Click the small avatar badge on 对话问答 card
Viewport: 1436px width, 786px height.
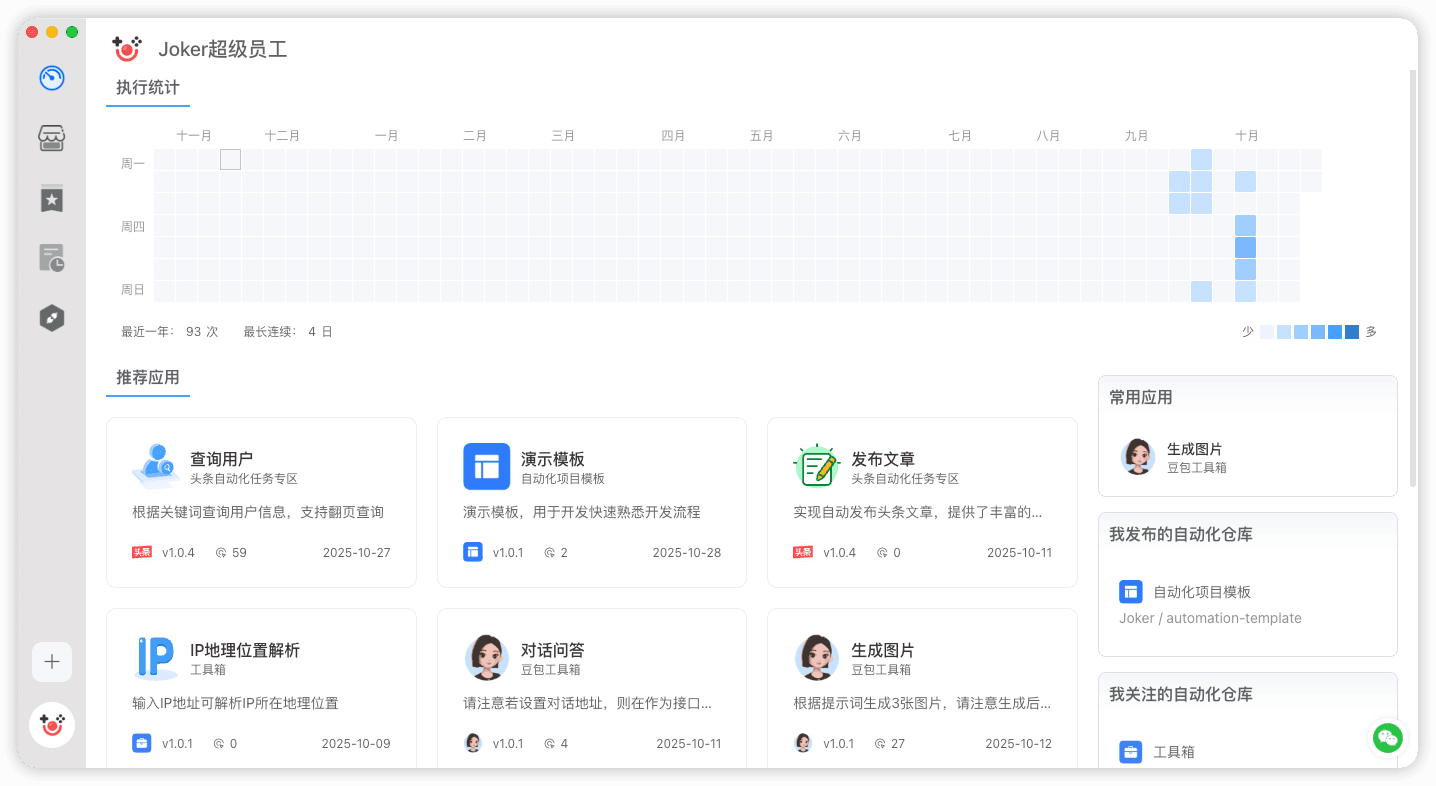click(x=473, y=743)
